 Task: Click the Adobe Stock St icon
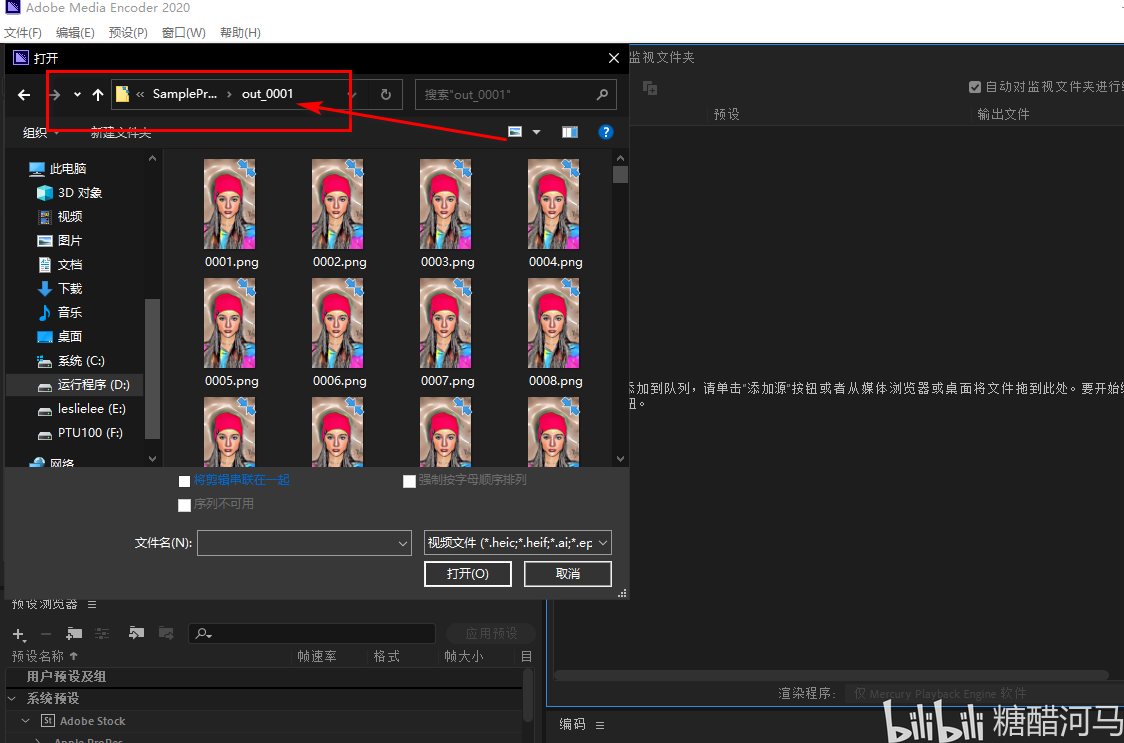[x=49, y=721]
